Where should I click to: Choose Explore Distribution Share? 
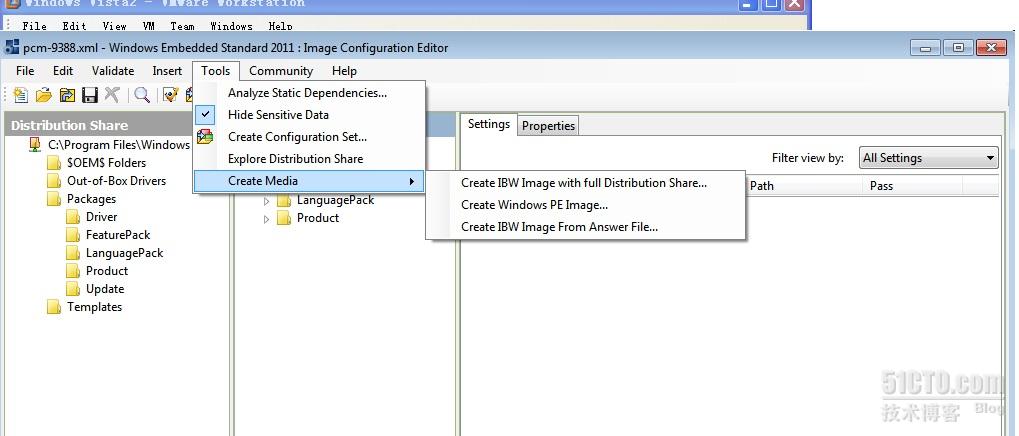click(295, 159)
